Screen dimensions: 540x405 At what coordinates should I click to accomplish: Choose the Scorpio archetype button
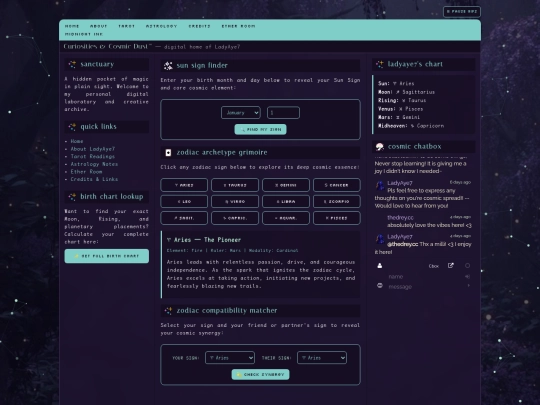coord(337,201)
